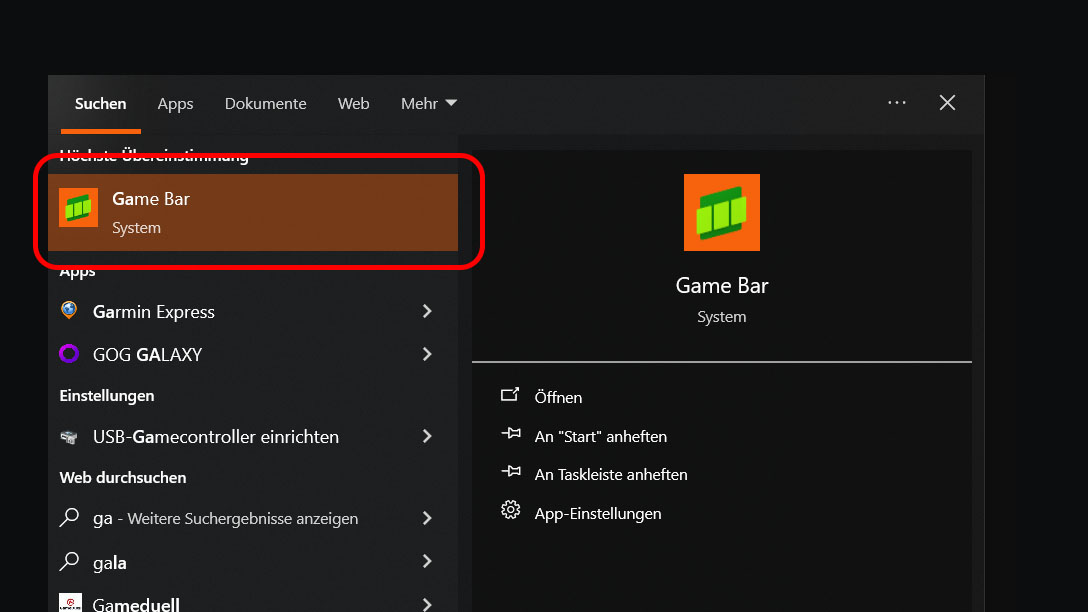Switch to the Dokumente tab
The height and width of the screenshot is (612, 1088).
pos(265,103)
